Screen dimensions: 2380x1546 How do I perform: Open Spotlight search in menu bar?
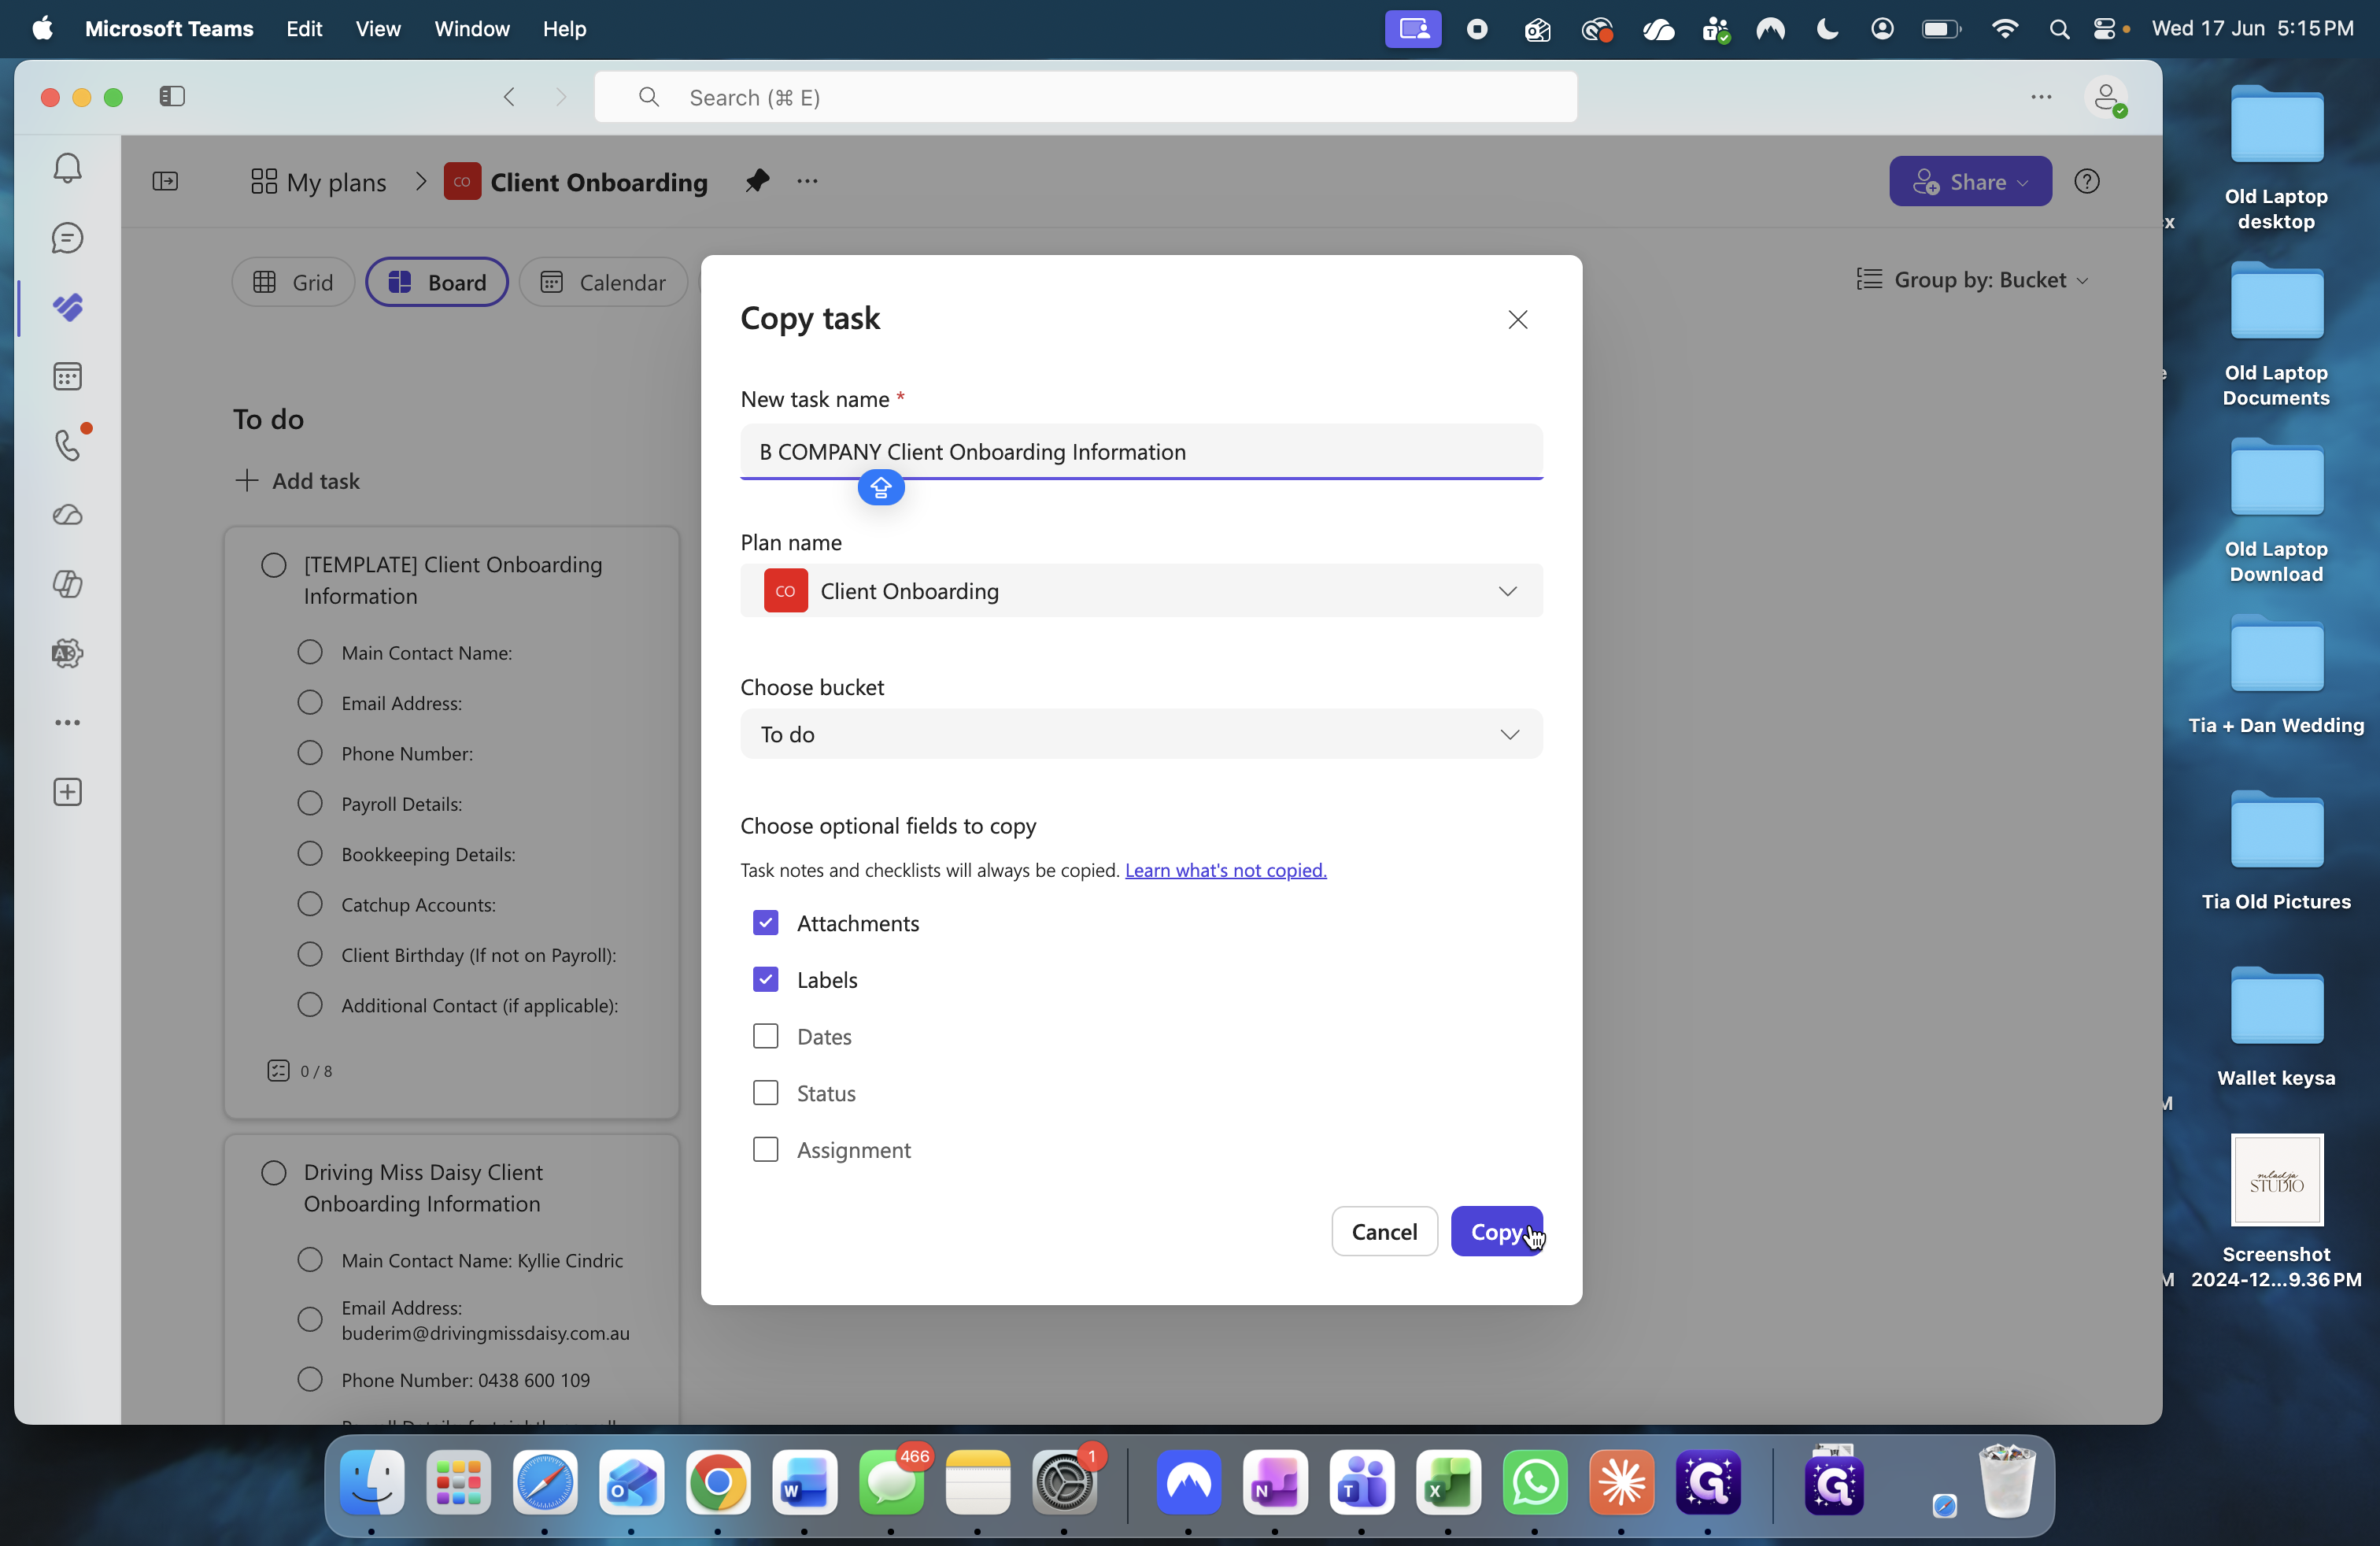(2058, 29)
